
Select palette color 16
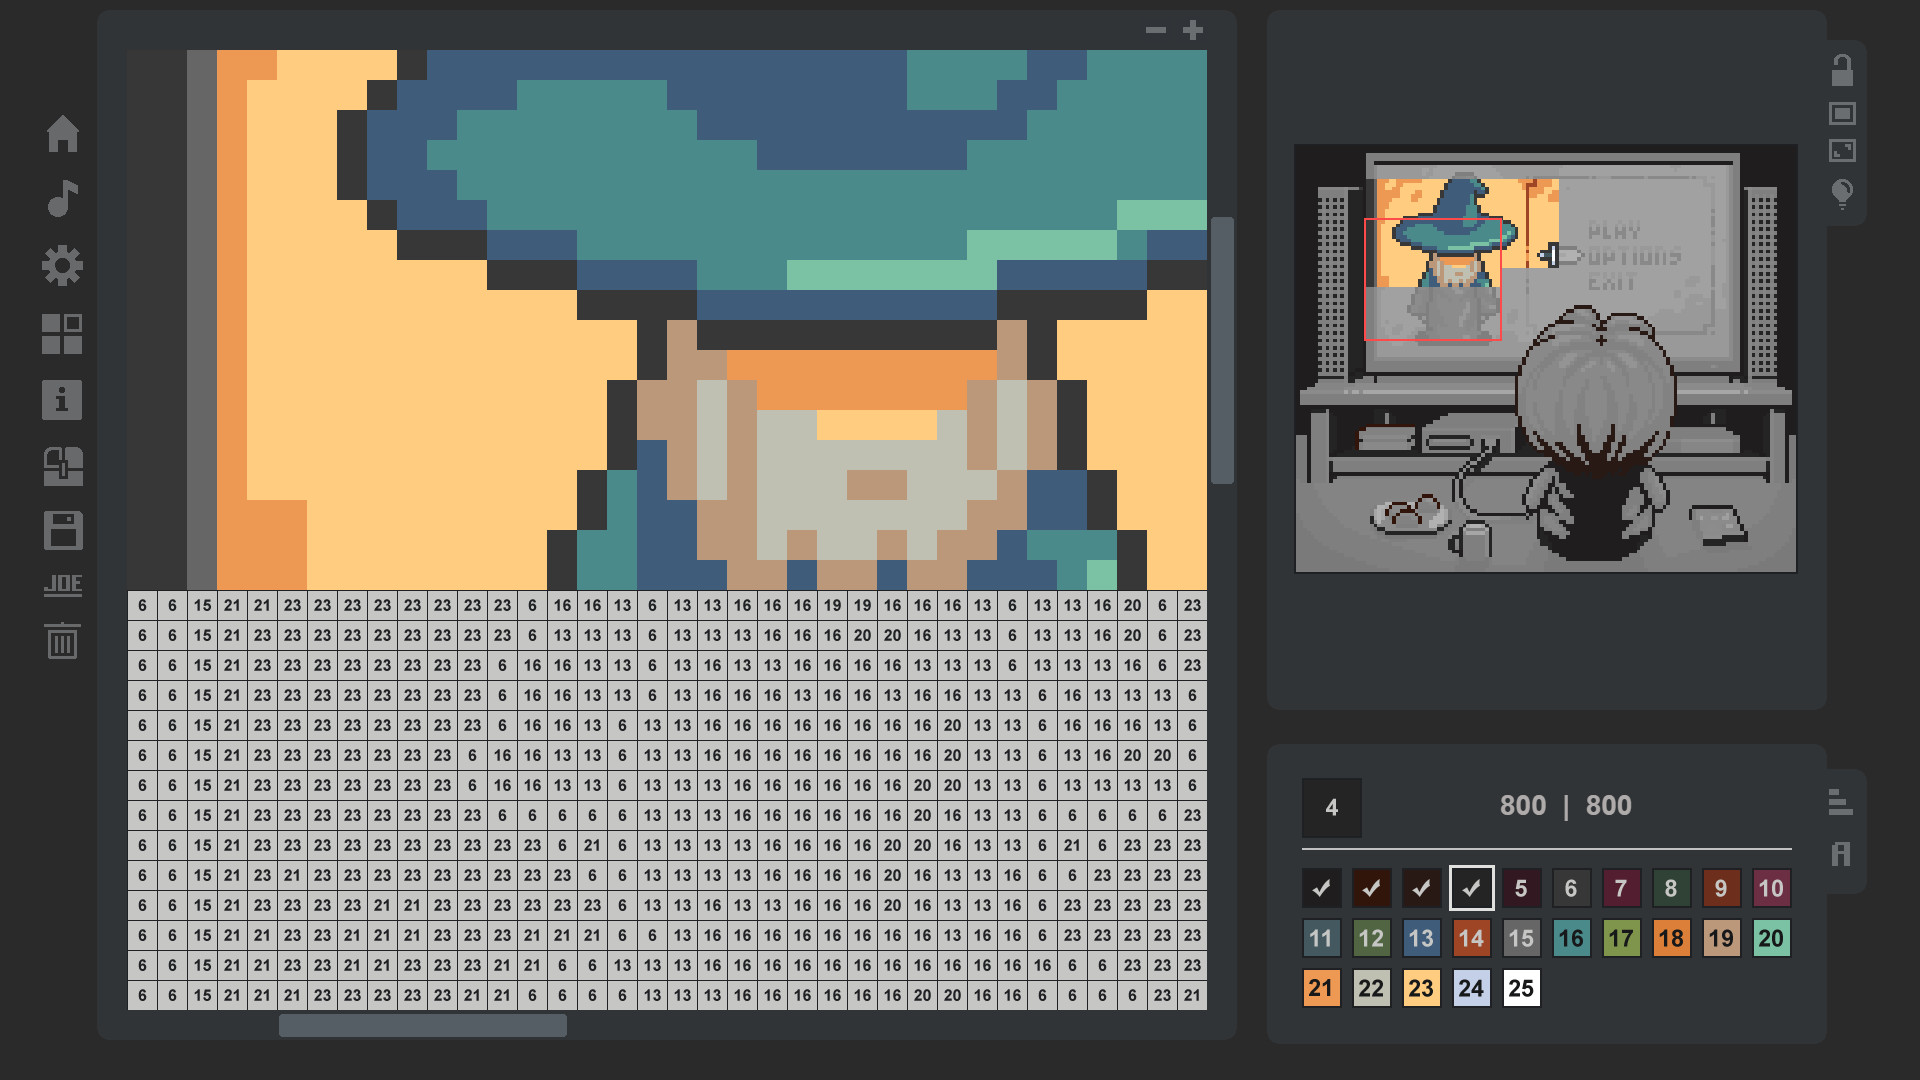click(1571, 938)
